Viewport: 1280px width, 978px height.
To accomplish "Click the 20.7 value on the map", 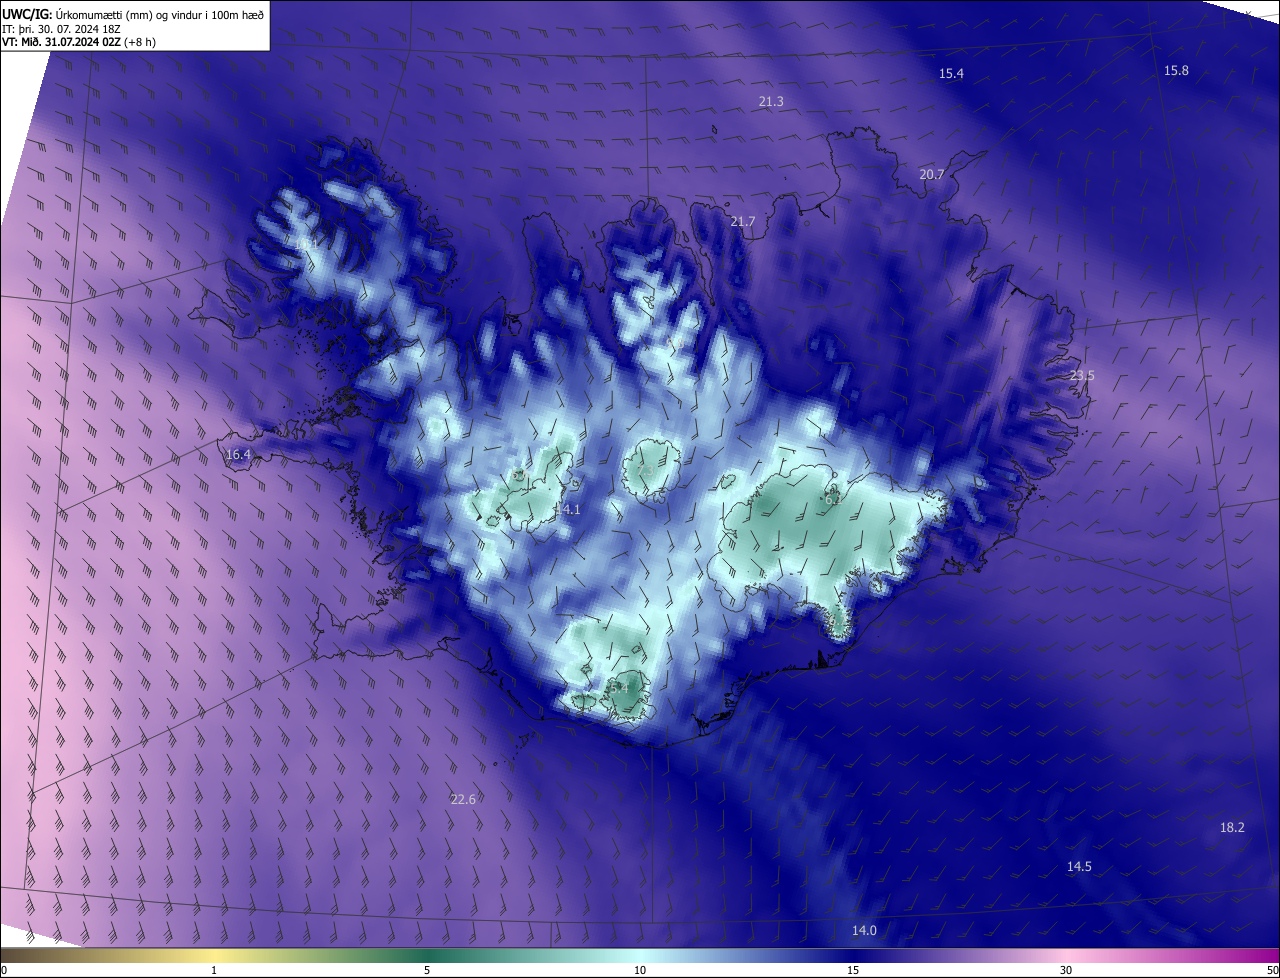I will point(932,174).
